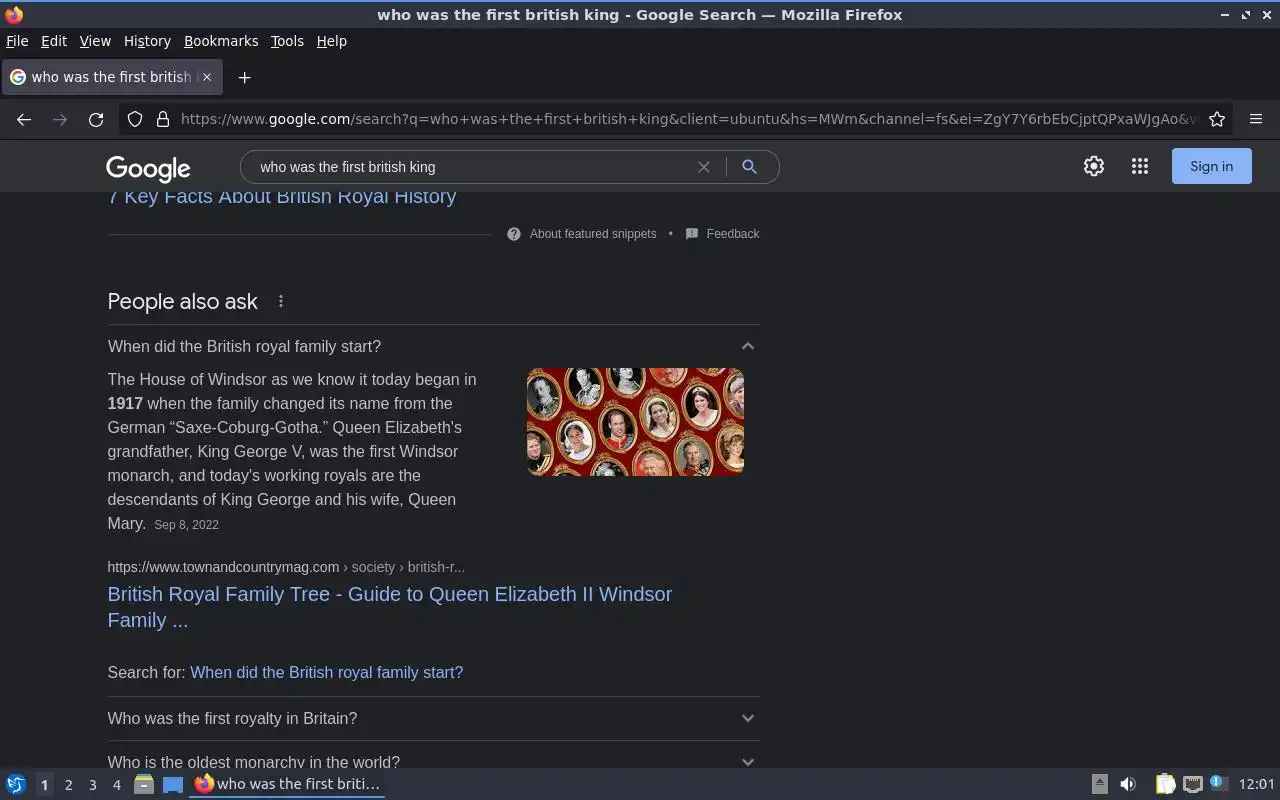
Task: Click the 'People also ask' heading
Action: pyautogui.click(x=183, y=301)
